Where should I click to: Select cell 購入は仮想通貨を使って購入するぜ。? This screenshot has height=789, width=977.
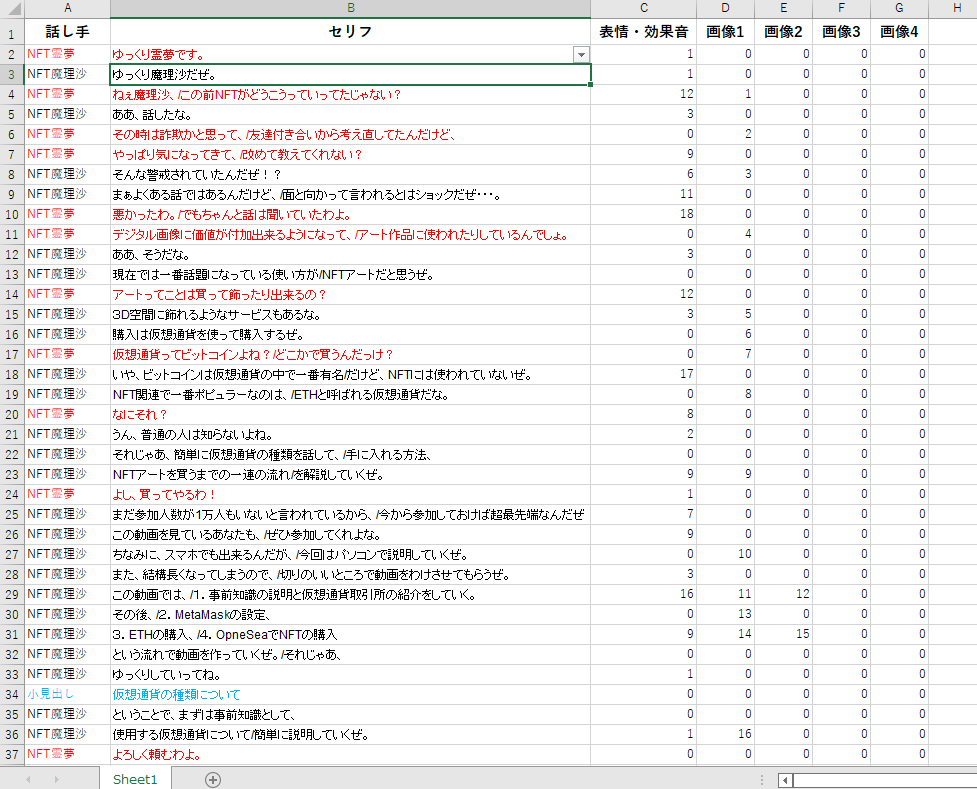351,334
